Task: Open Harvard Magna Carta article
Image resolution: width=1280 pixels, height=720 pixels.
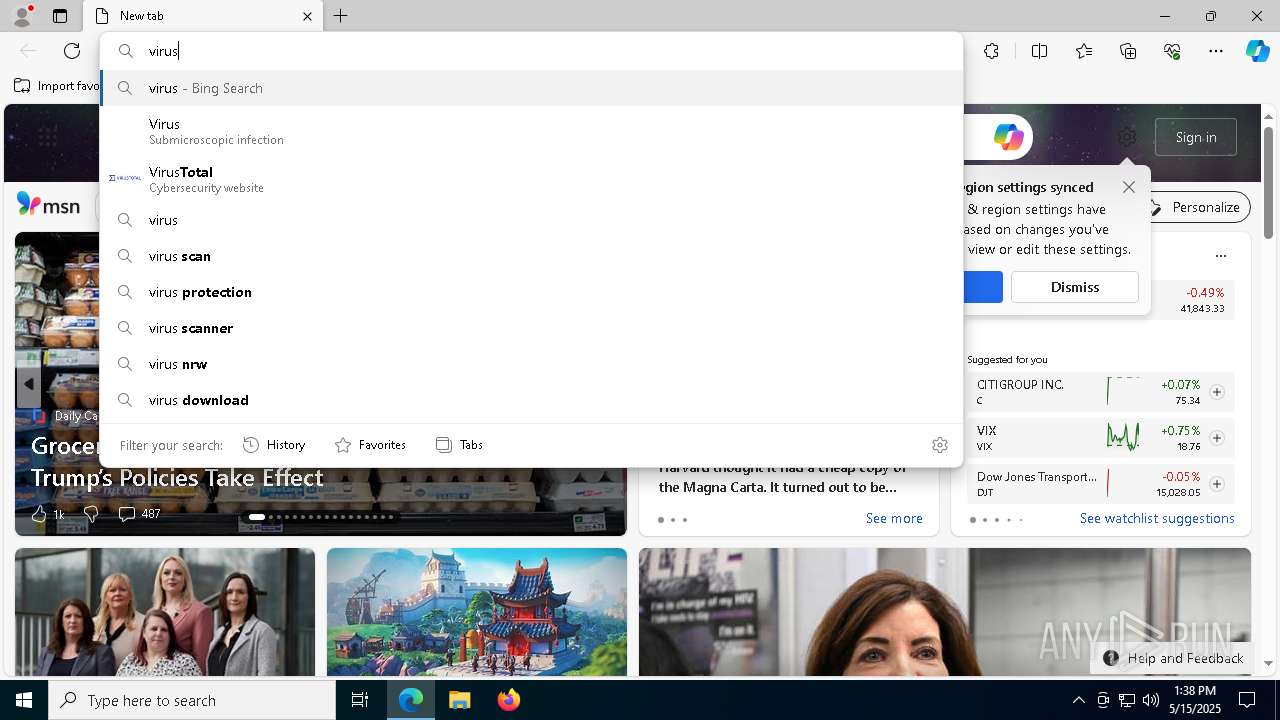Action: click(783, 480)
